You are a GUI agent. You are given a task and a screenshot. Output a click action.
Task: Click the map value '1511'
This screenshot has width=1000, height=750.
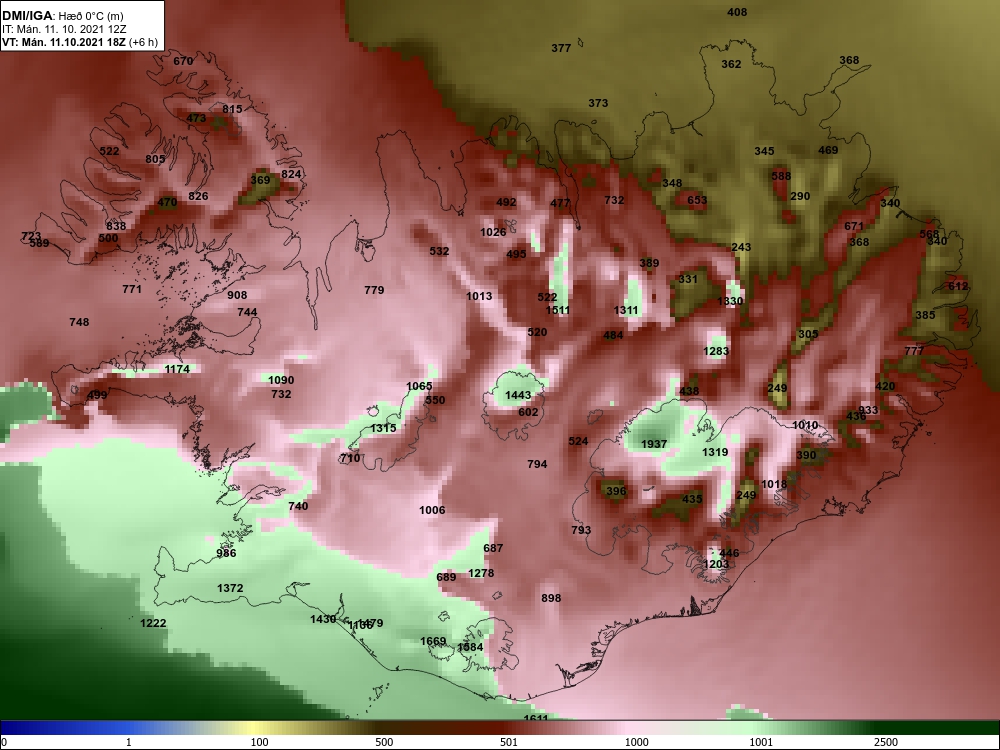[558, 311]
